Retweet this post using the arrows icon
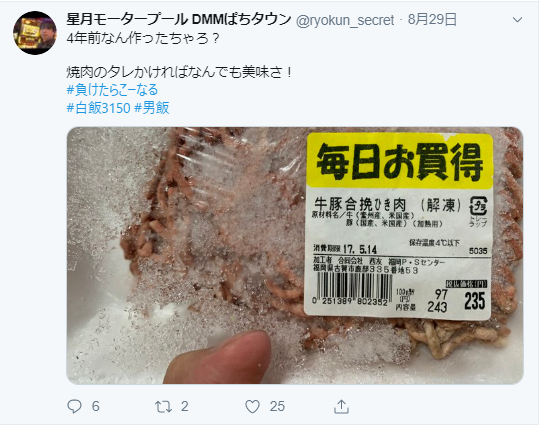 [x=163, y=407]
